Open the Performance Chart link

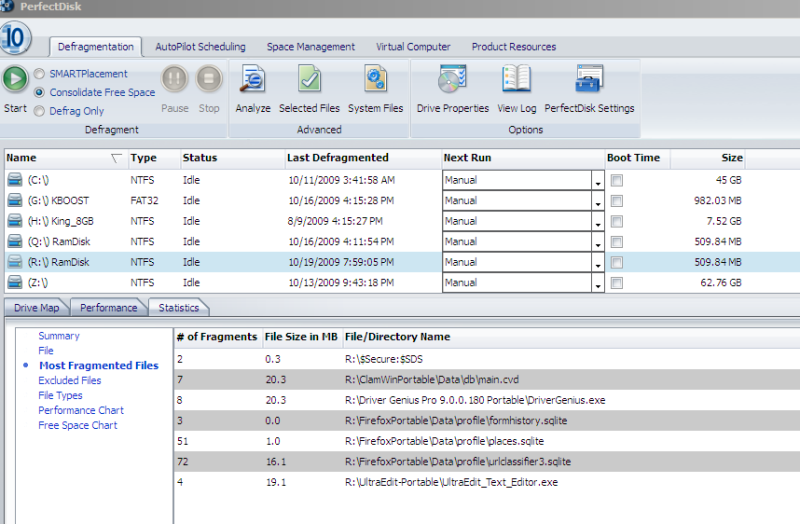point(81,410)
